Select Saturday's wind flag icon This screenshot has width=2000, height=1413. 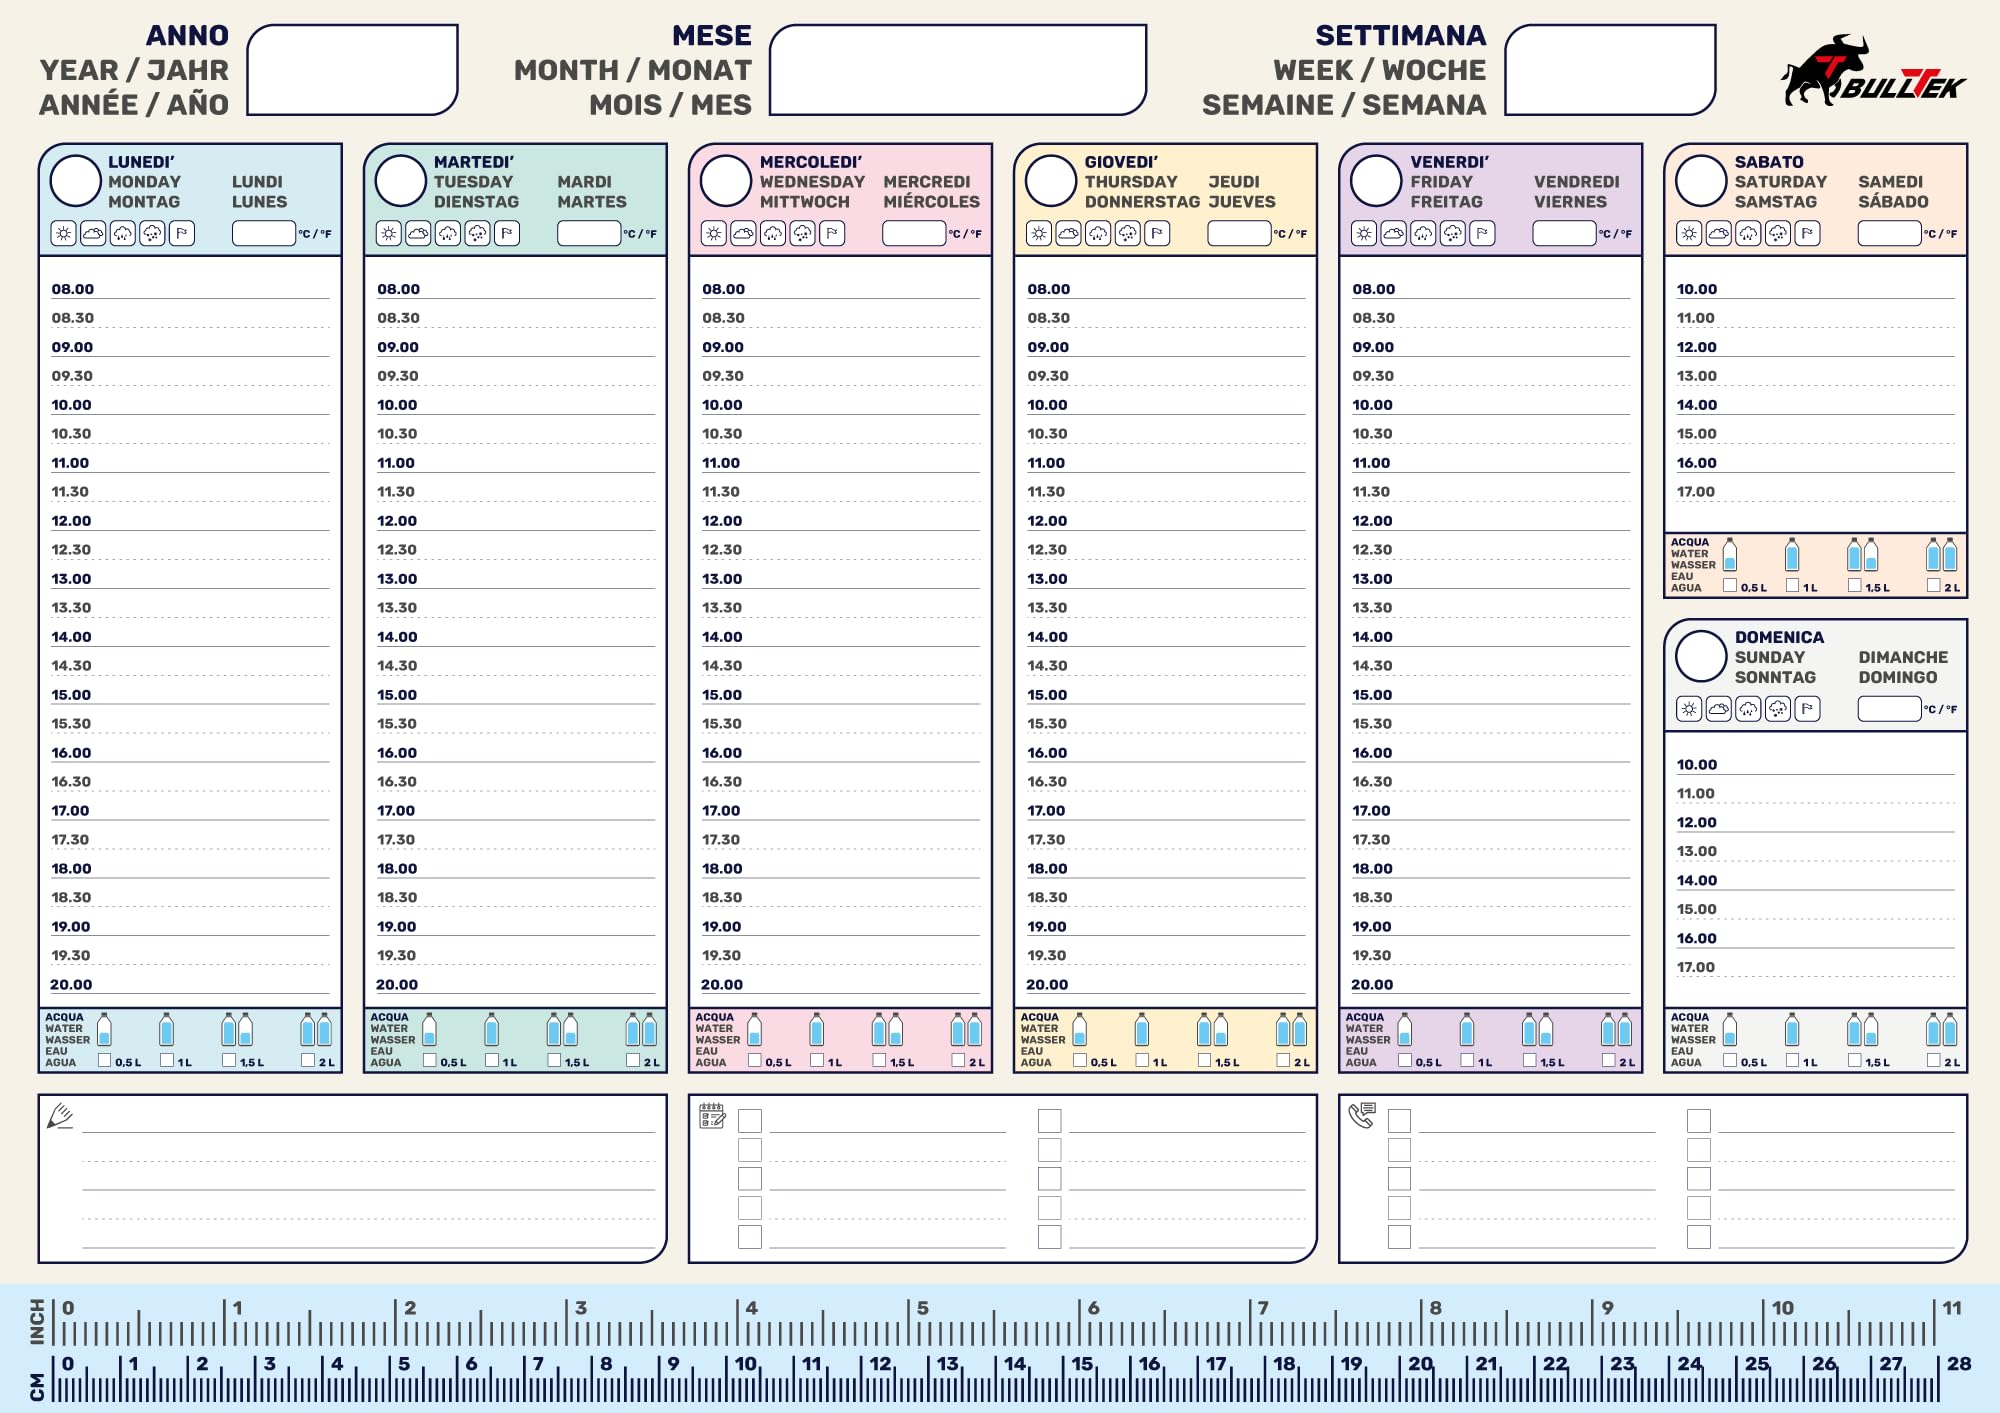point(1807,234)
